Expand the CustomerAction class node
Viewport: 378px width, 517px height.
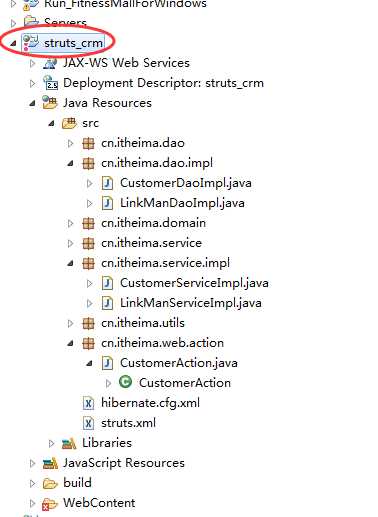(x=108, y=383)
